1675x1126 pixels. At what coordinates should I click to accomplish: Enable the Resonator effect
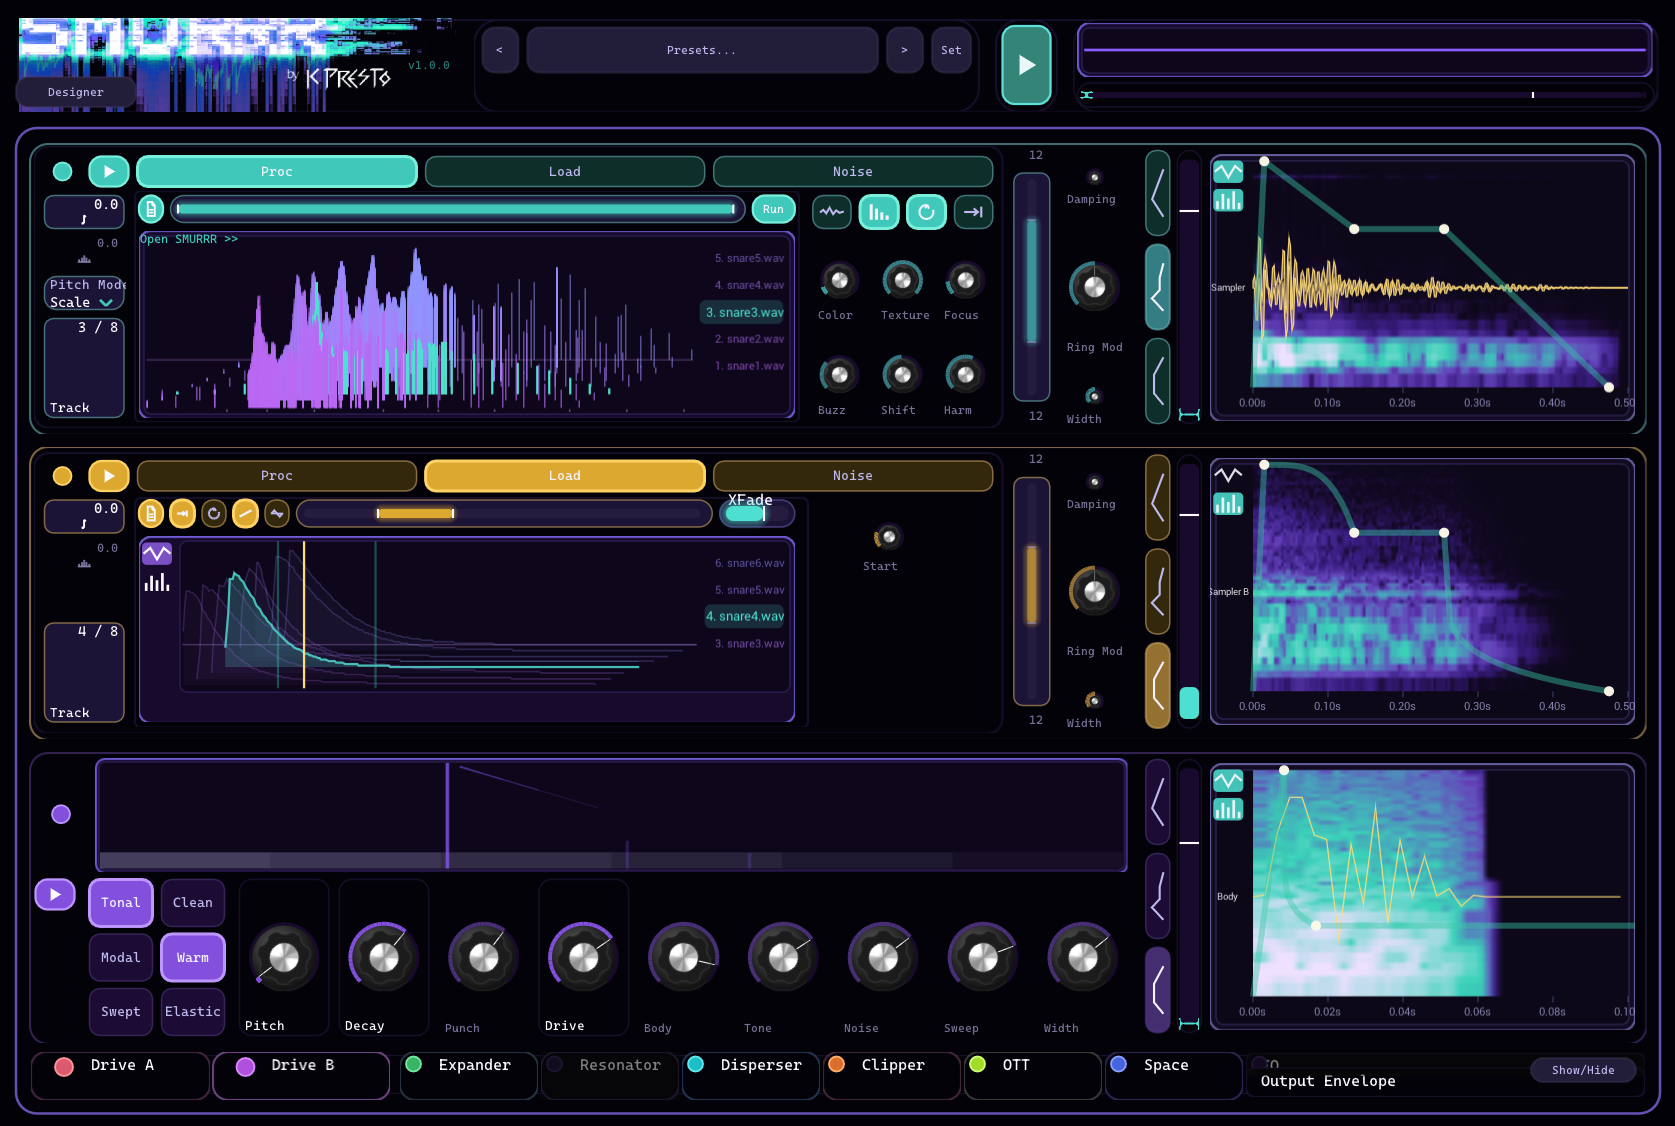tap(555, 1064)
